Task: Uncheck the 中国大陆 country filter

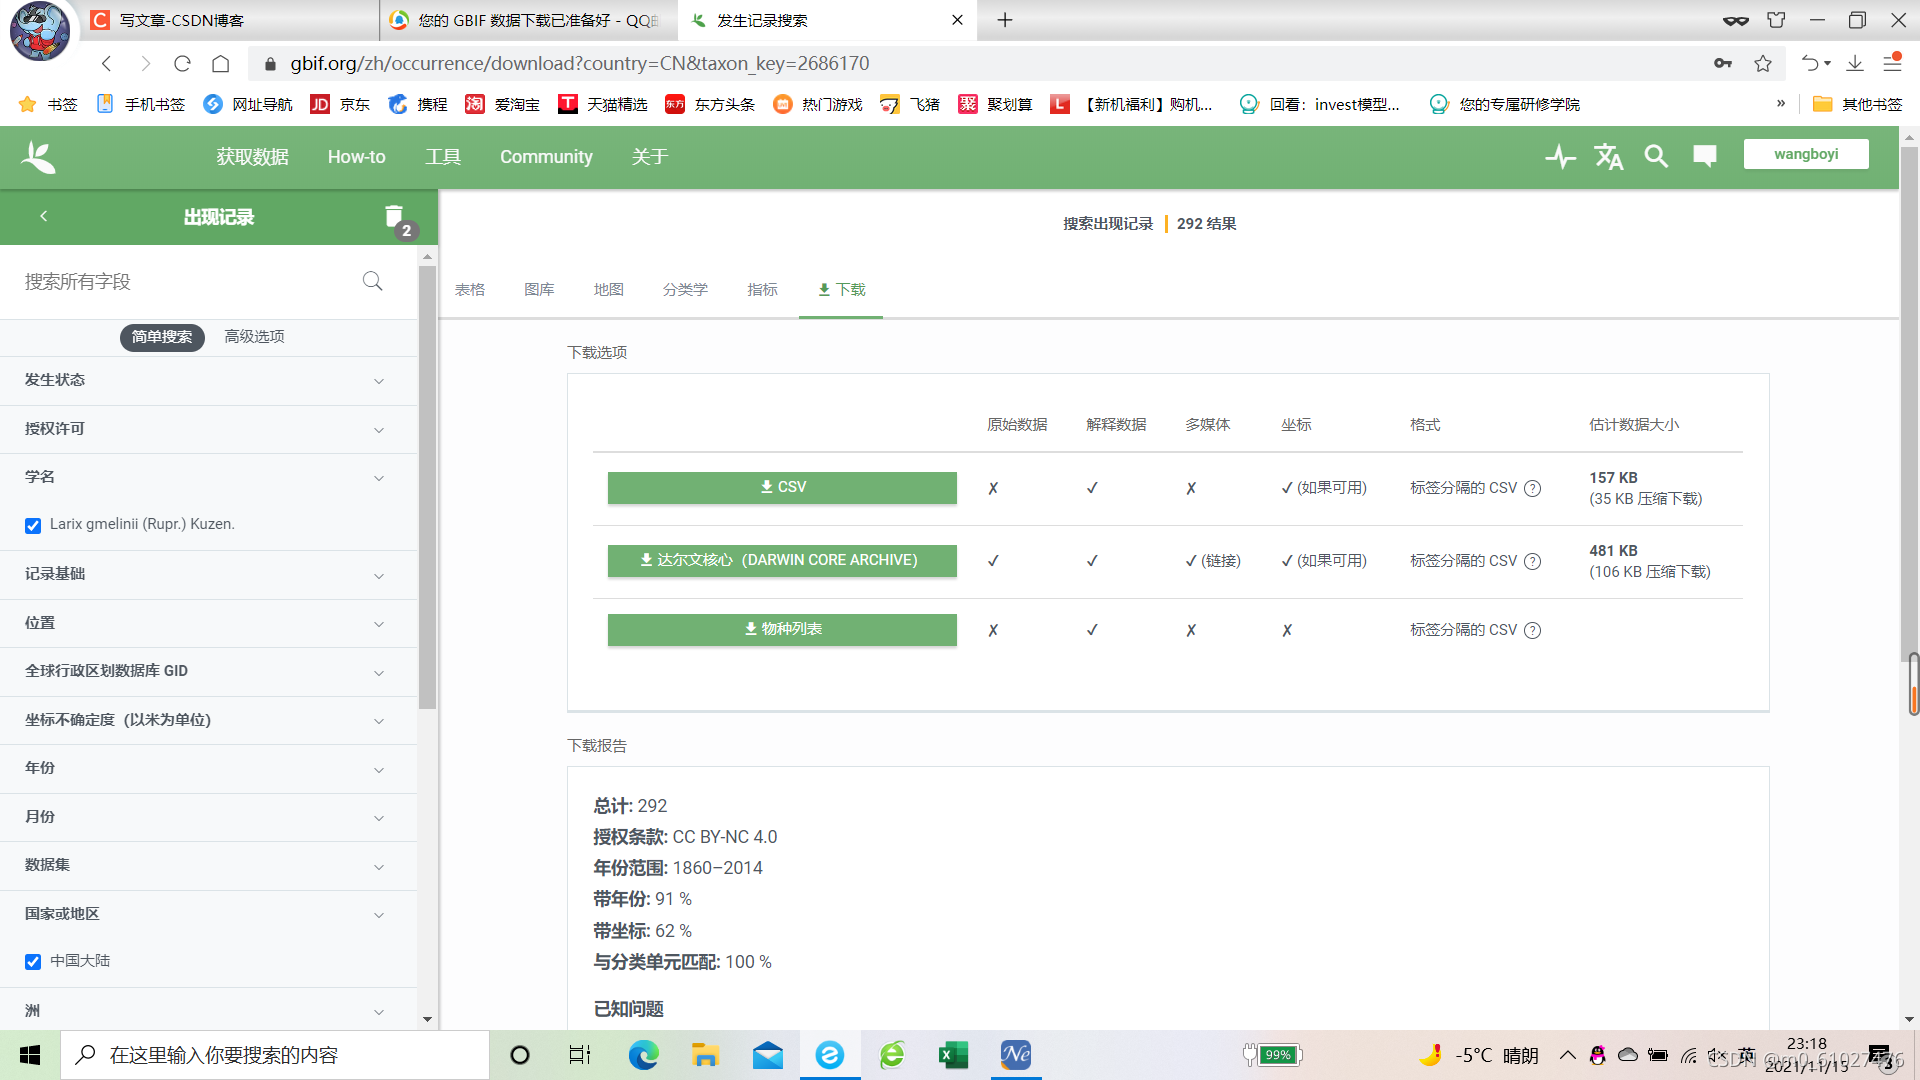Action: (33, 962)
